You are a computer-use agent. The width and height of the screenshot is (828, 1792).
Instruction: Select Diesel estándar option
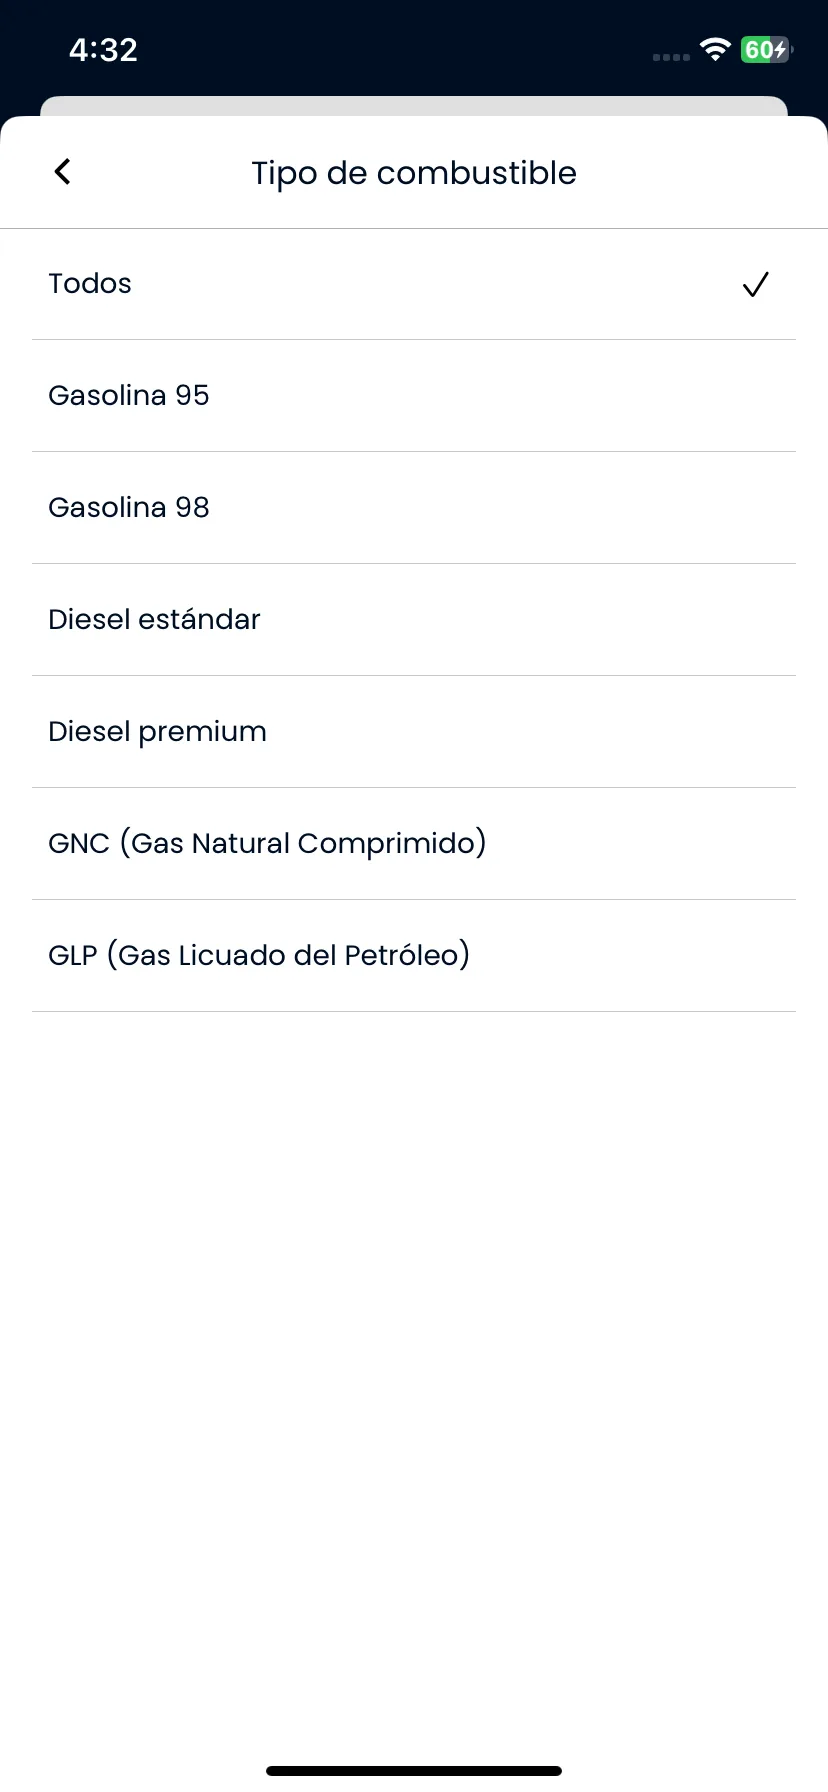tap(414, 620)
